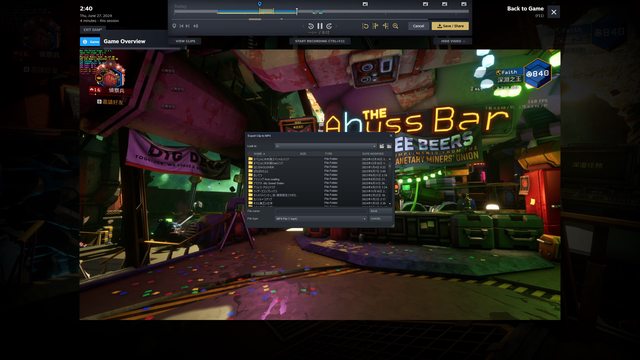Viewport: 640px width, 360px height.
Task: Click the magnifier zoom icon on timeline toolbar
Action: click(x=396, y=26)
